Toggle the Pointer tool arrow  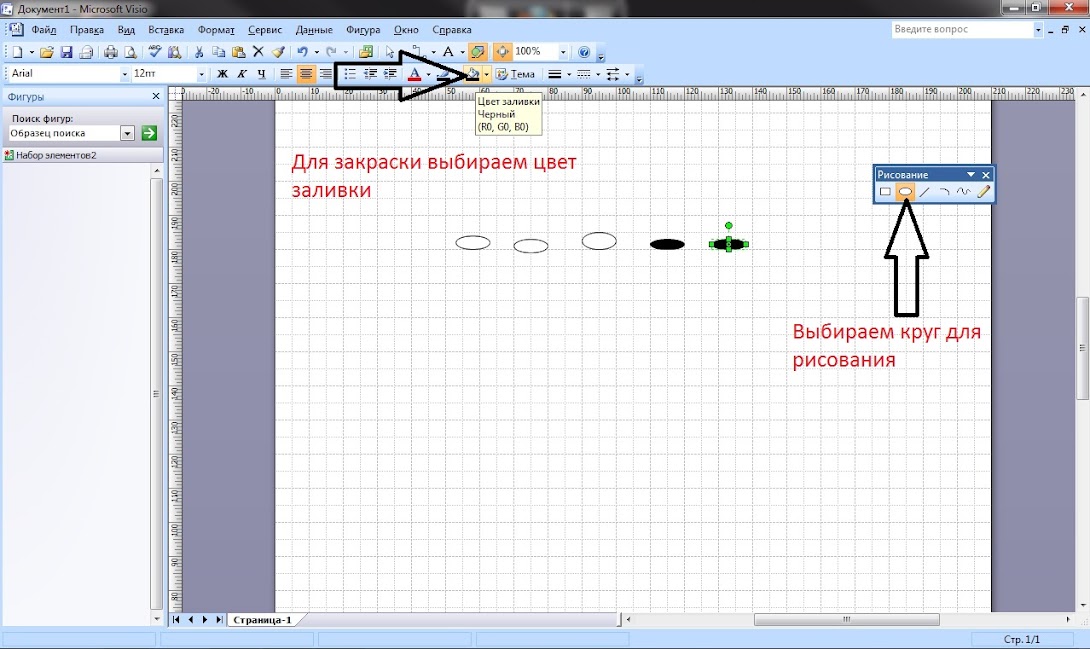390,52
